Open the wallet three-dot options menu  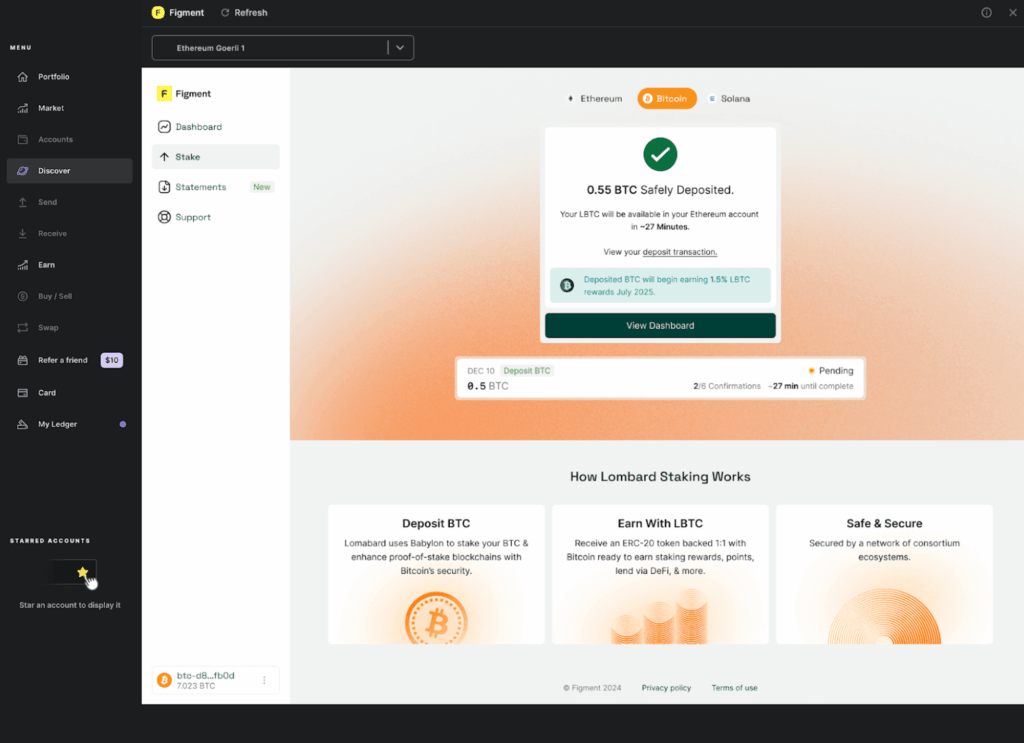pos(264,680)
